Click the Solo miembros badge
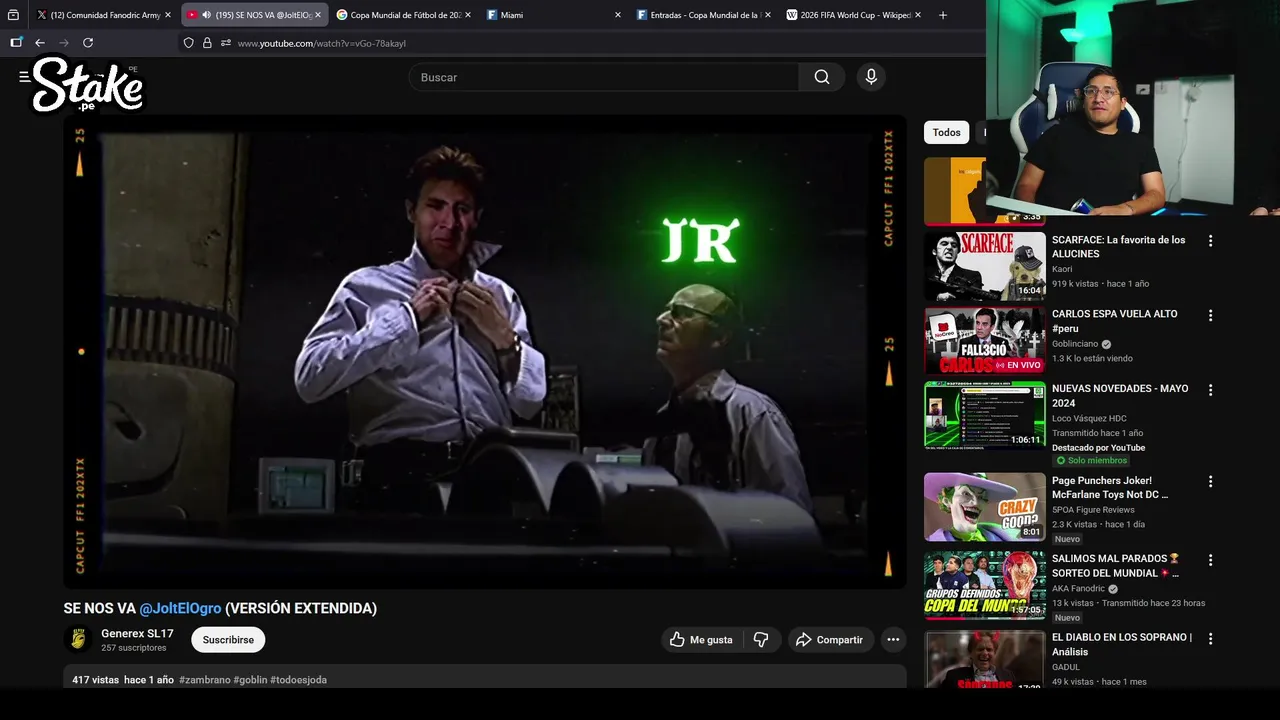This screenshot has width=1280, height=720. (1090, 461)
